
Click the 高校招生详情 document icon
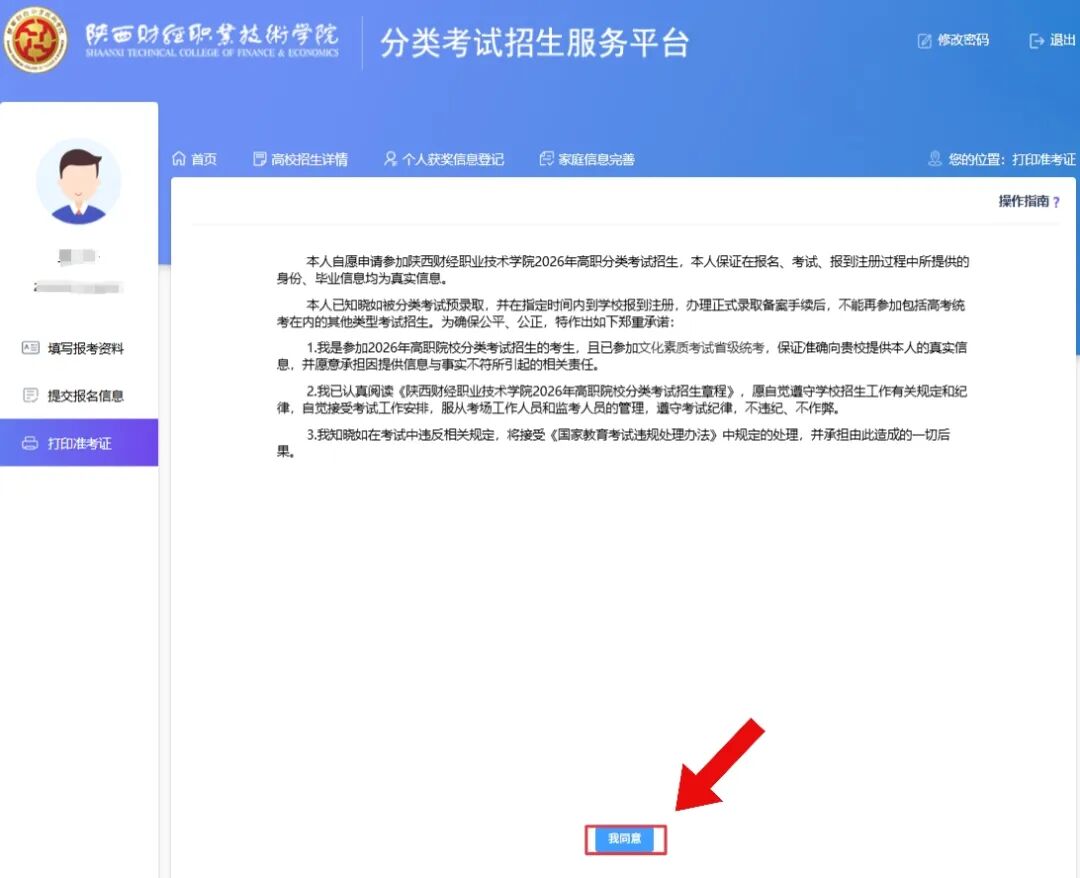(260, 159)
